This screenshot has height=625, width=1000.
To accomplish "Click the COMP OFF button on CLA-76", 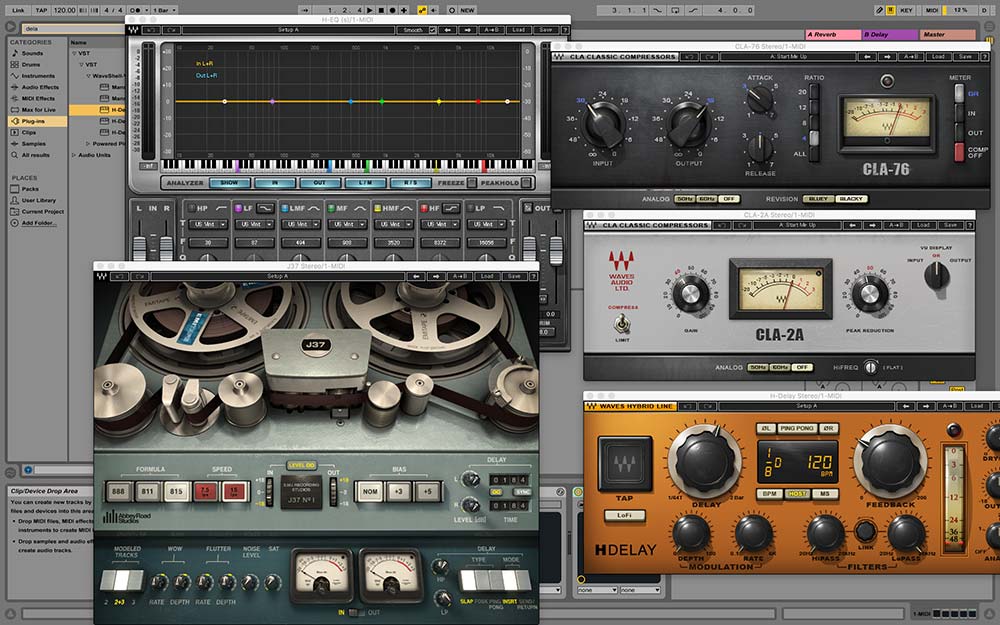I will pos(959,152).
